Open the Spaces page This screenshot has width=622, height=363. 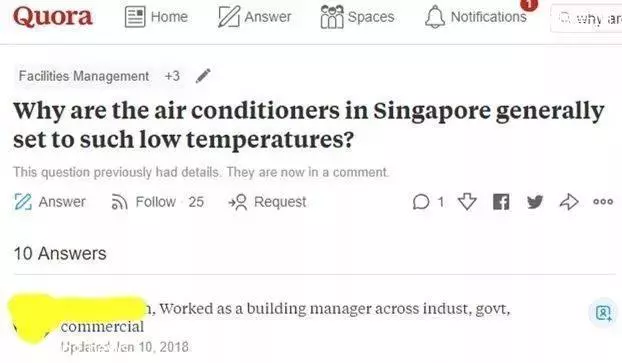(x=357, y=17)
